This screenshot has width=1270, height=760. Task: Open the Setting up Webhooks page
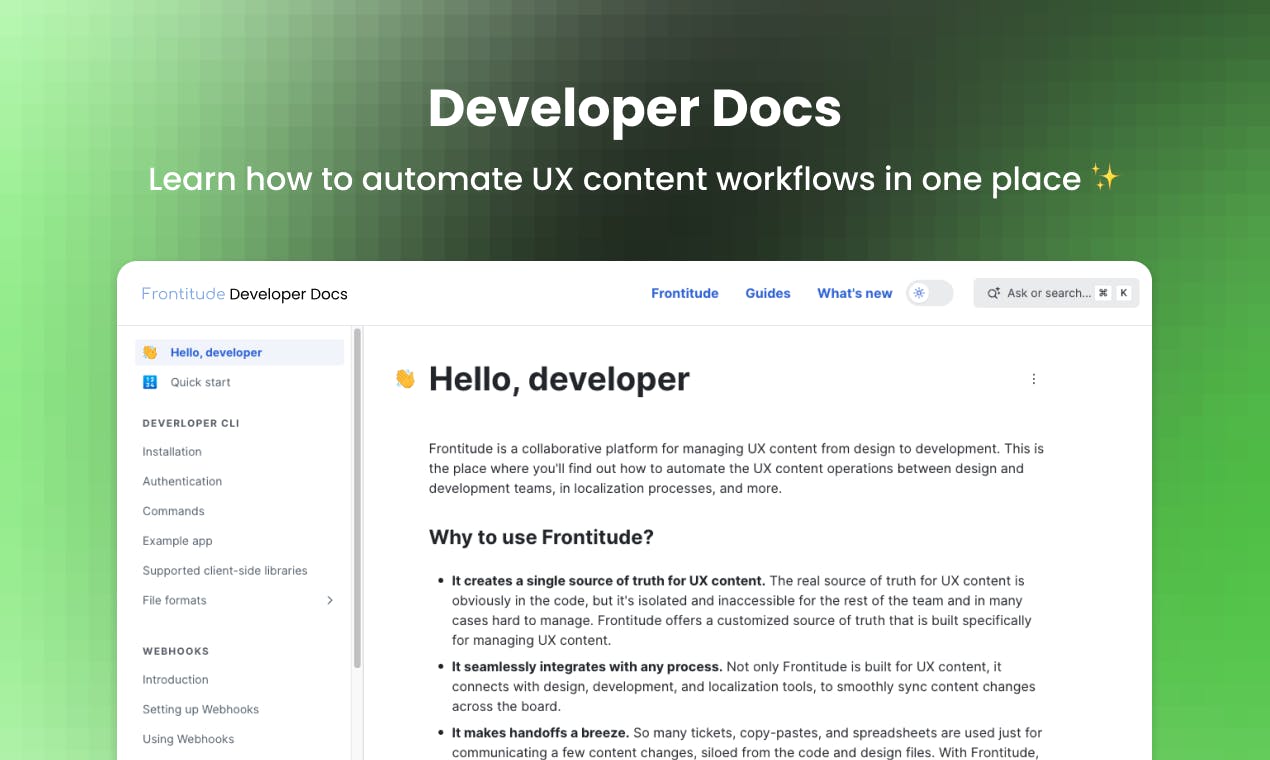tap(200, 709)
